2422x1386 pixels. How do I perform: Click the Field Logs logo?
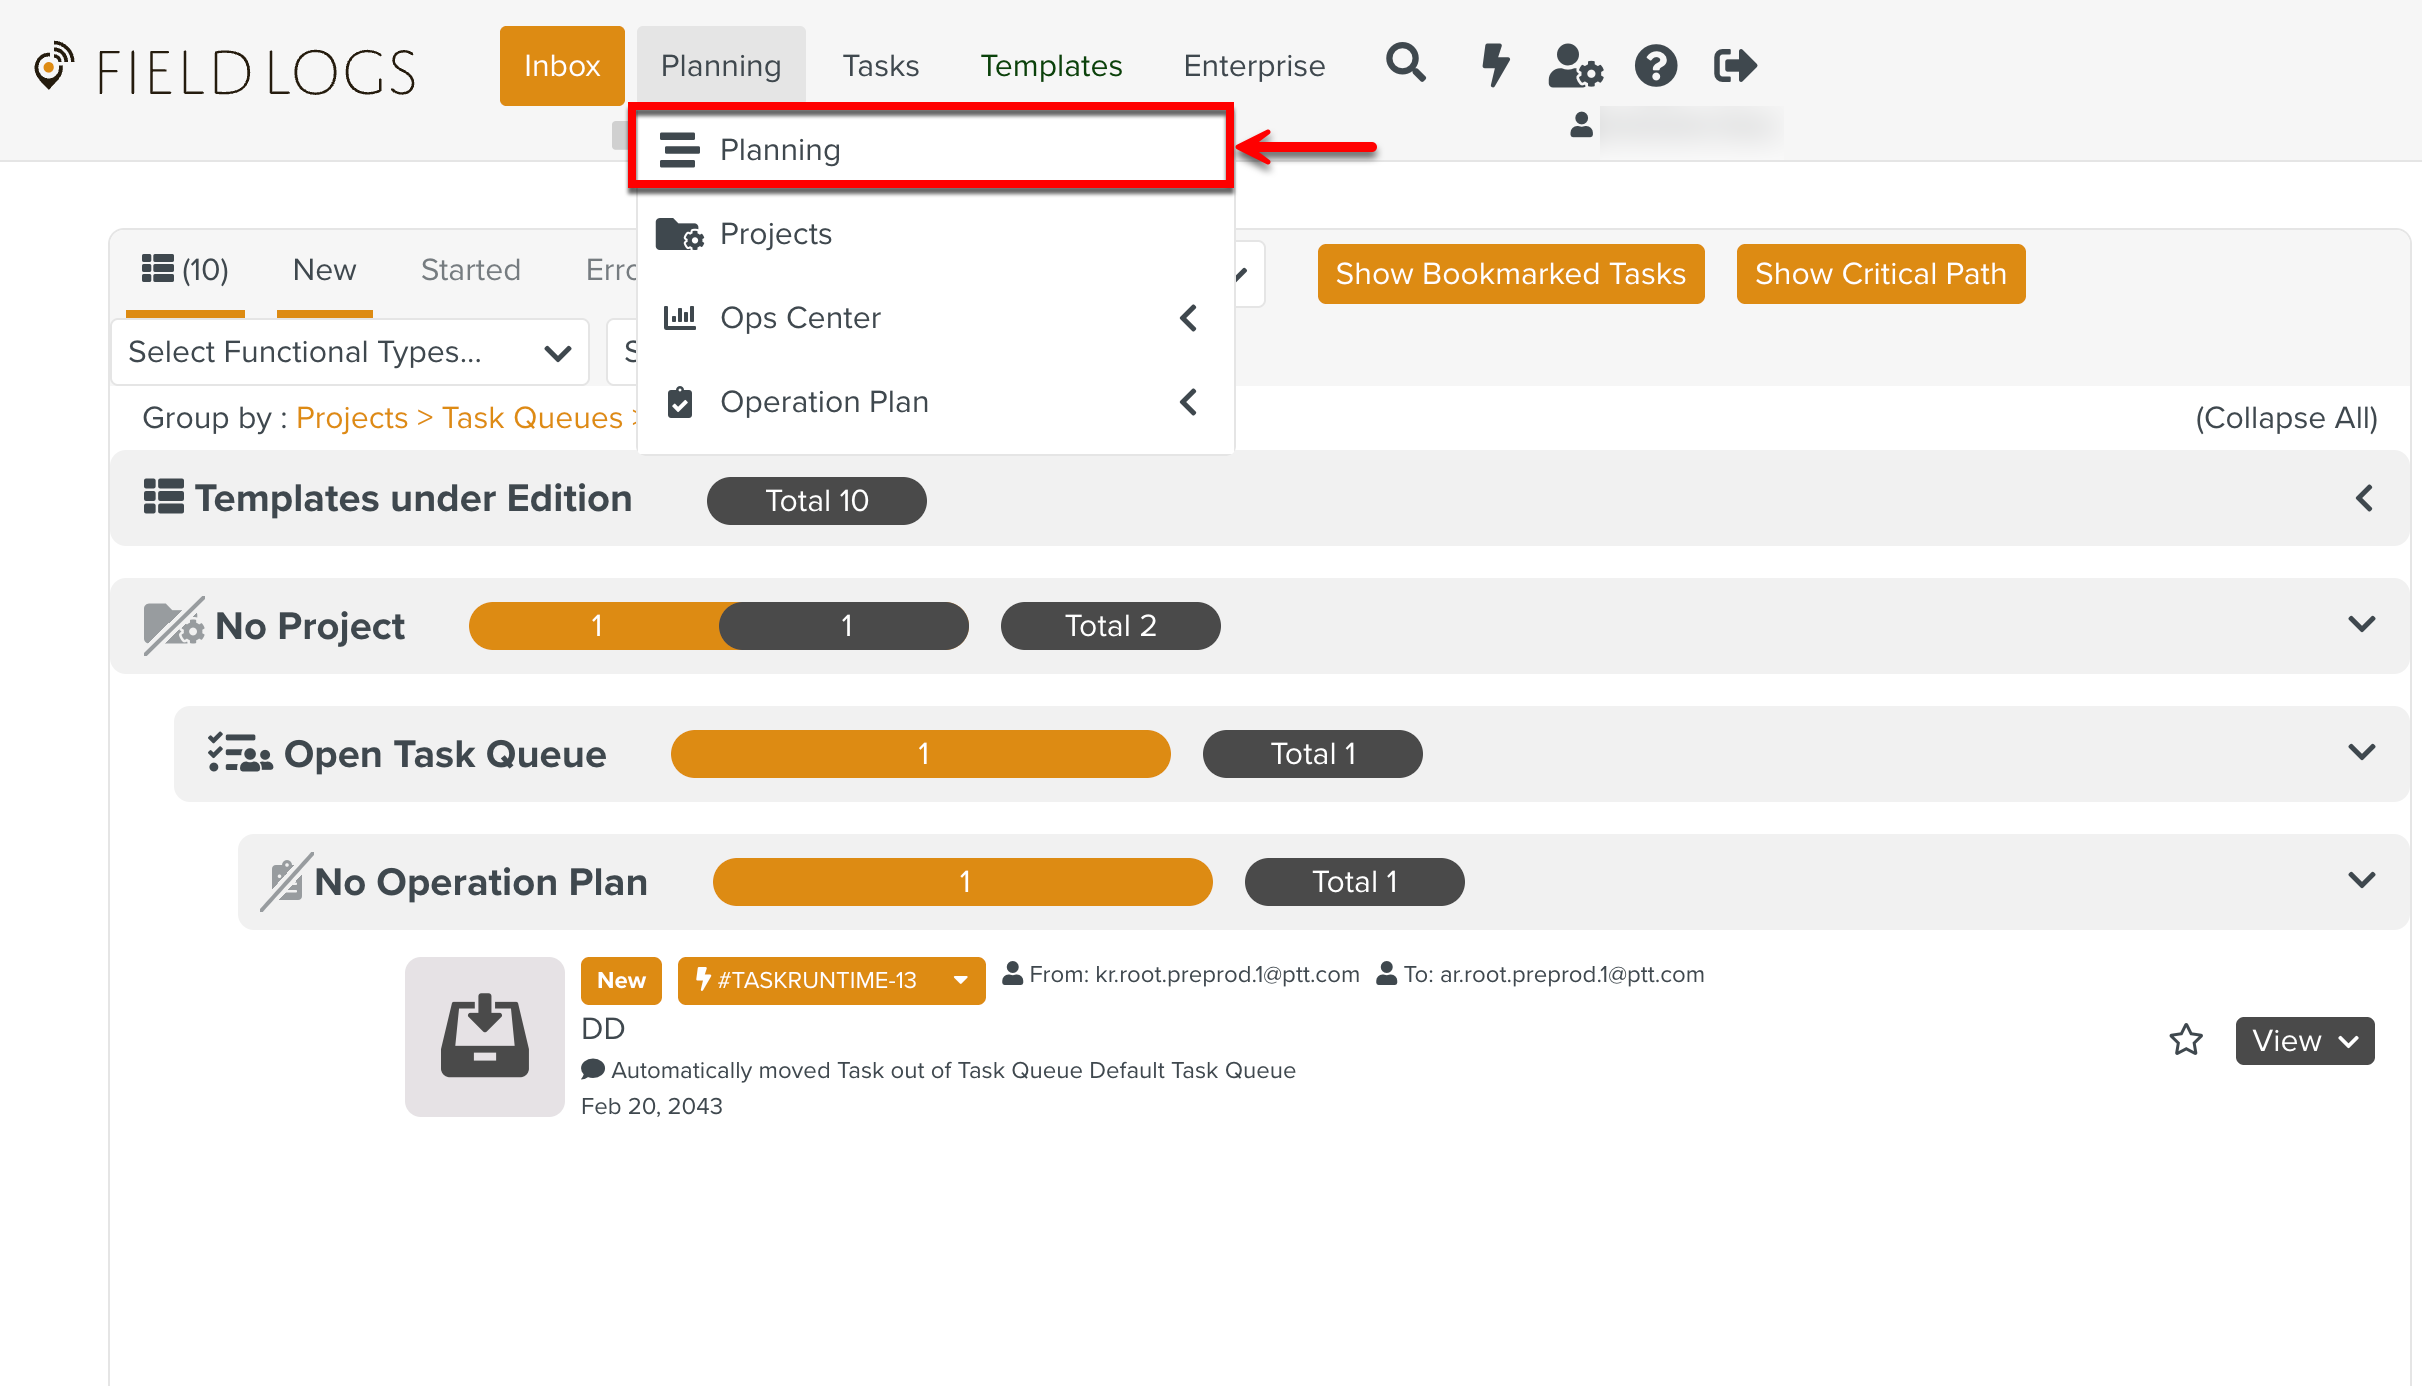pyautogui.click(x=226, y=71)
